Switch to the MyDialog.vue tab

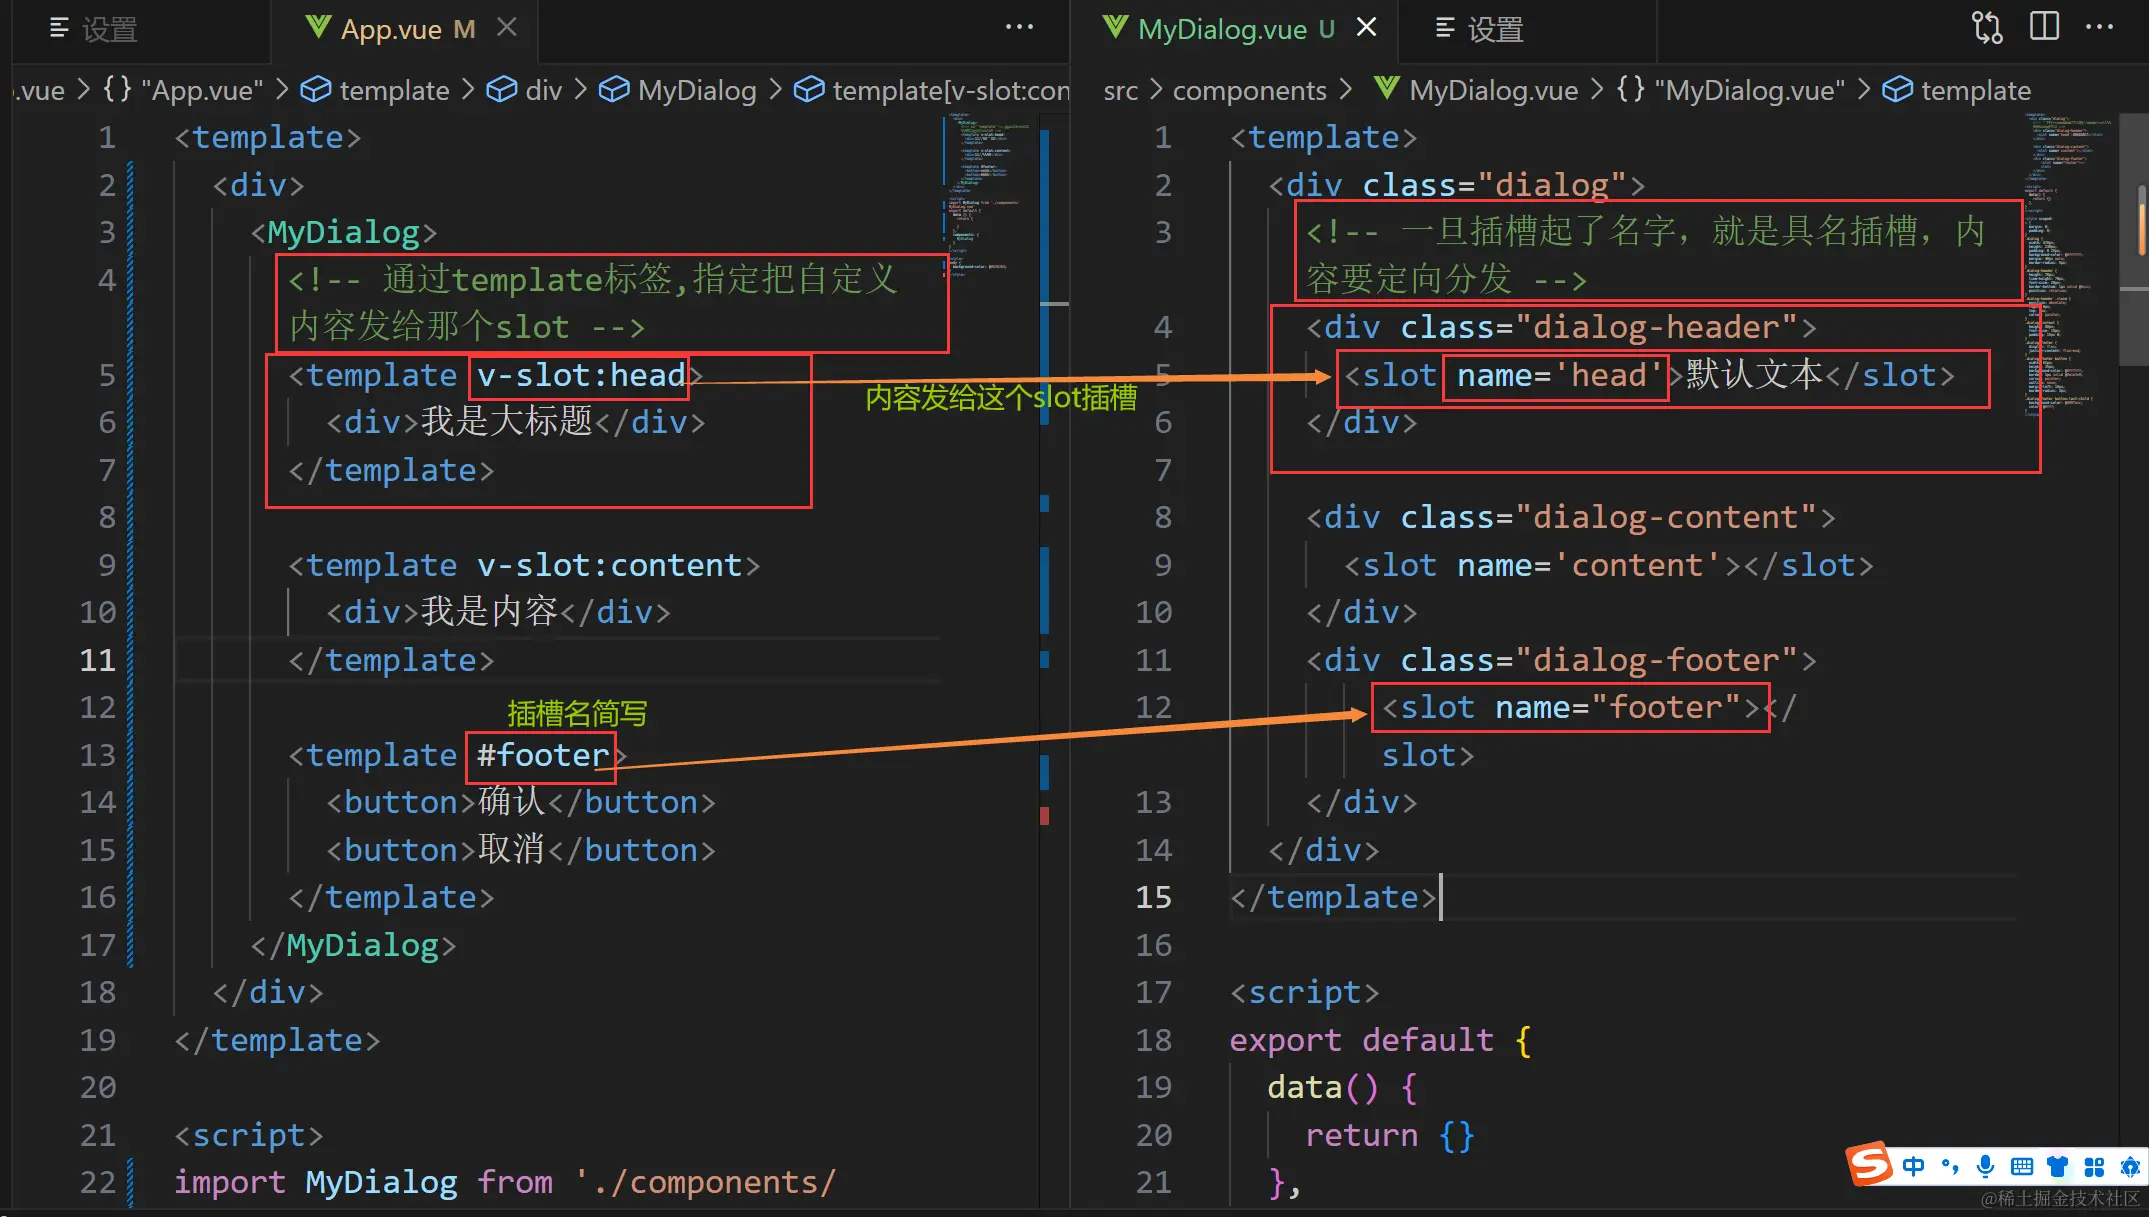1236,29
